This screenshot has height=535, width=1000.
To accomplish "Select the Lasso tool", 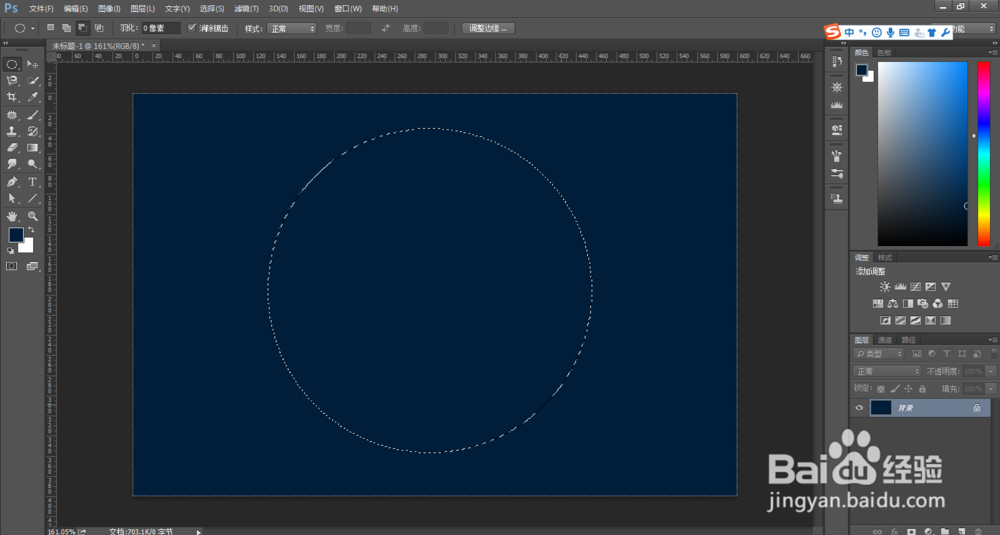I will [x=11, y=81].
